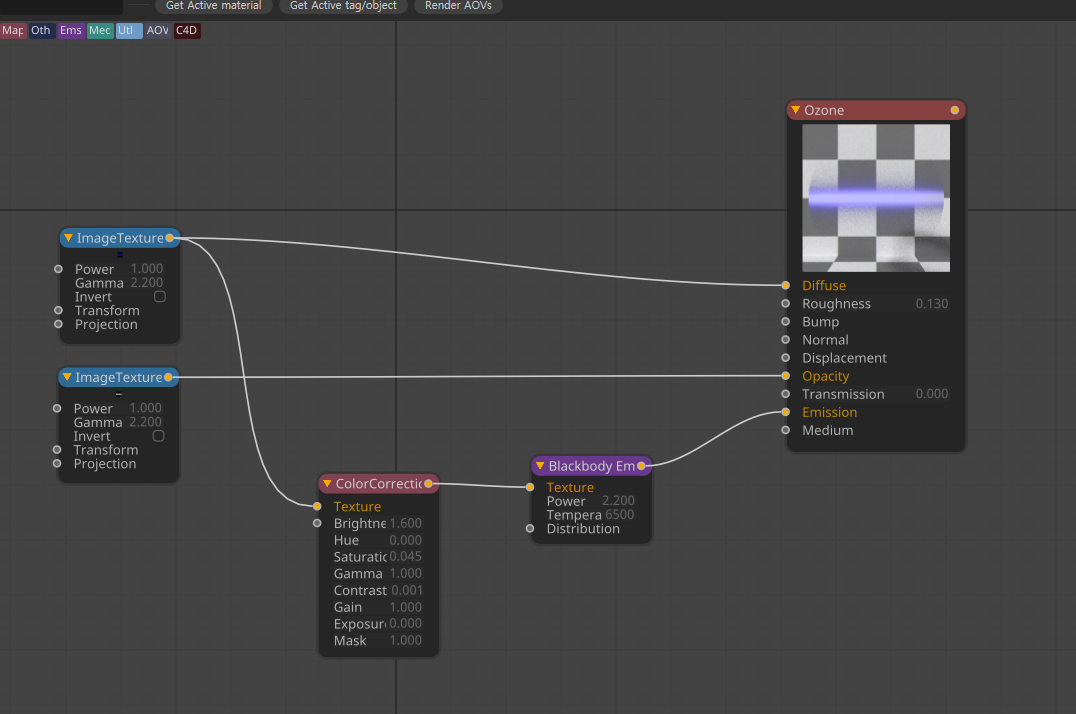Select the C4D node category tab
The height and width of the screenshot is (714, 1076).
click(x=187, y=31)
